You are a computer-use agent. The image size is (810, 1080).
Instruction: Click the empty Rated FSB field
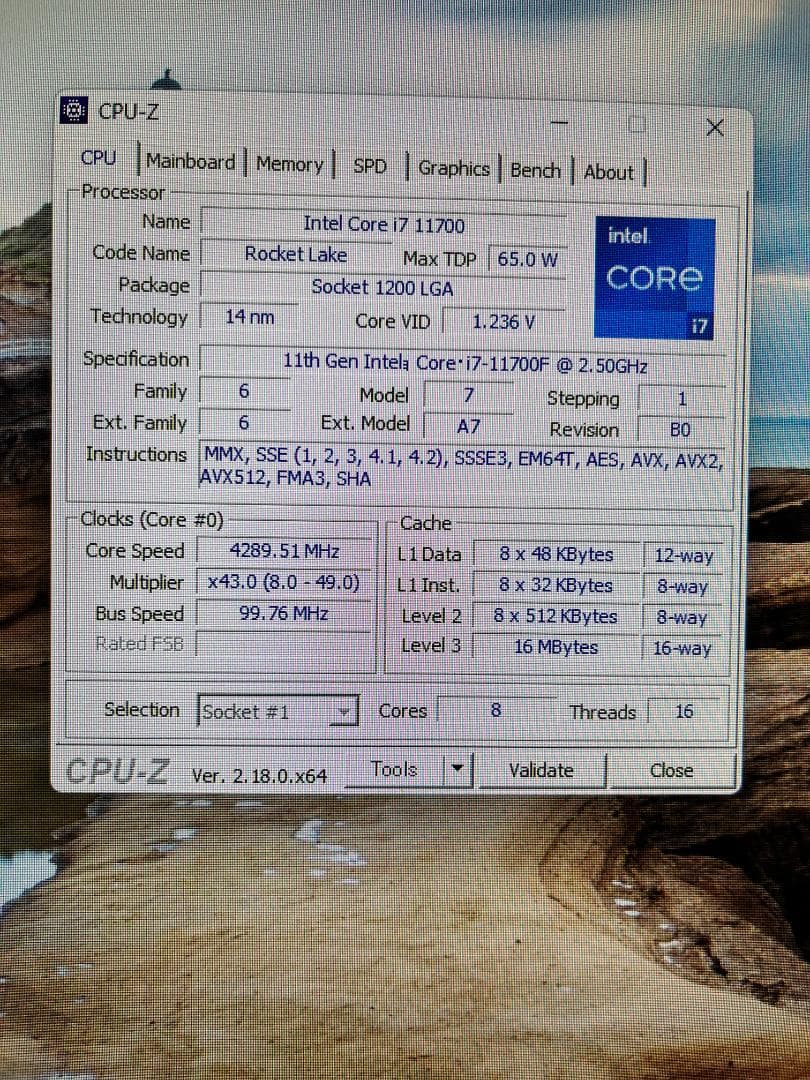[284, 644]
